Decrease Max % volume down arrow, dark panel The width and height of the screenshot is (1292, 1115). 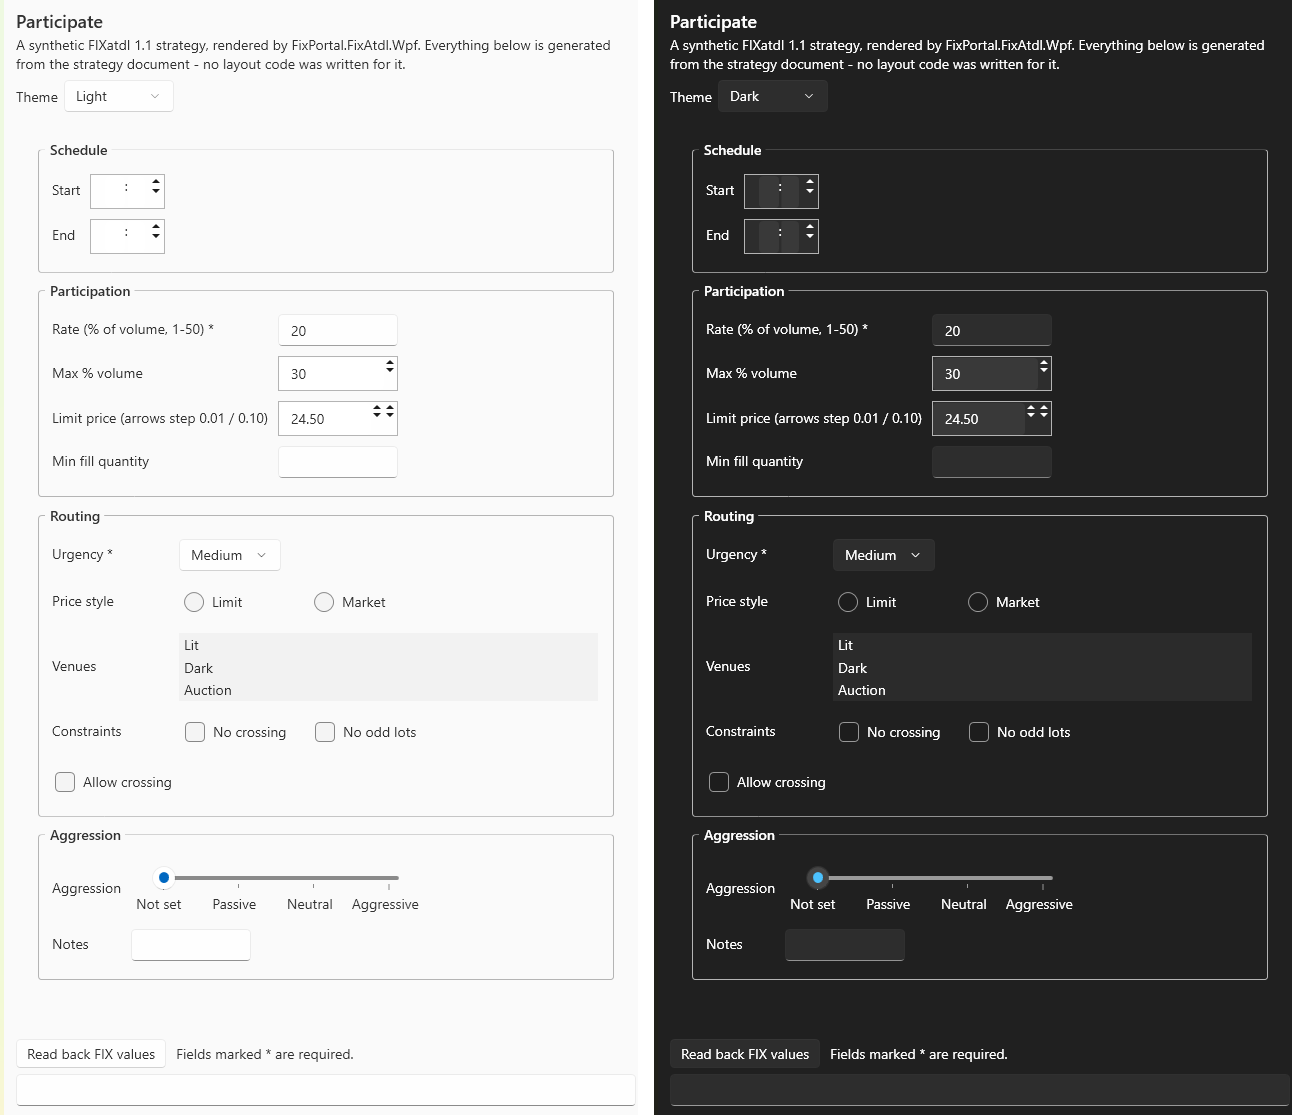click(x=1044, y=371)
